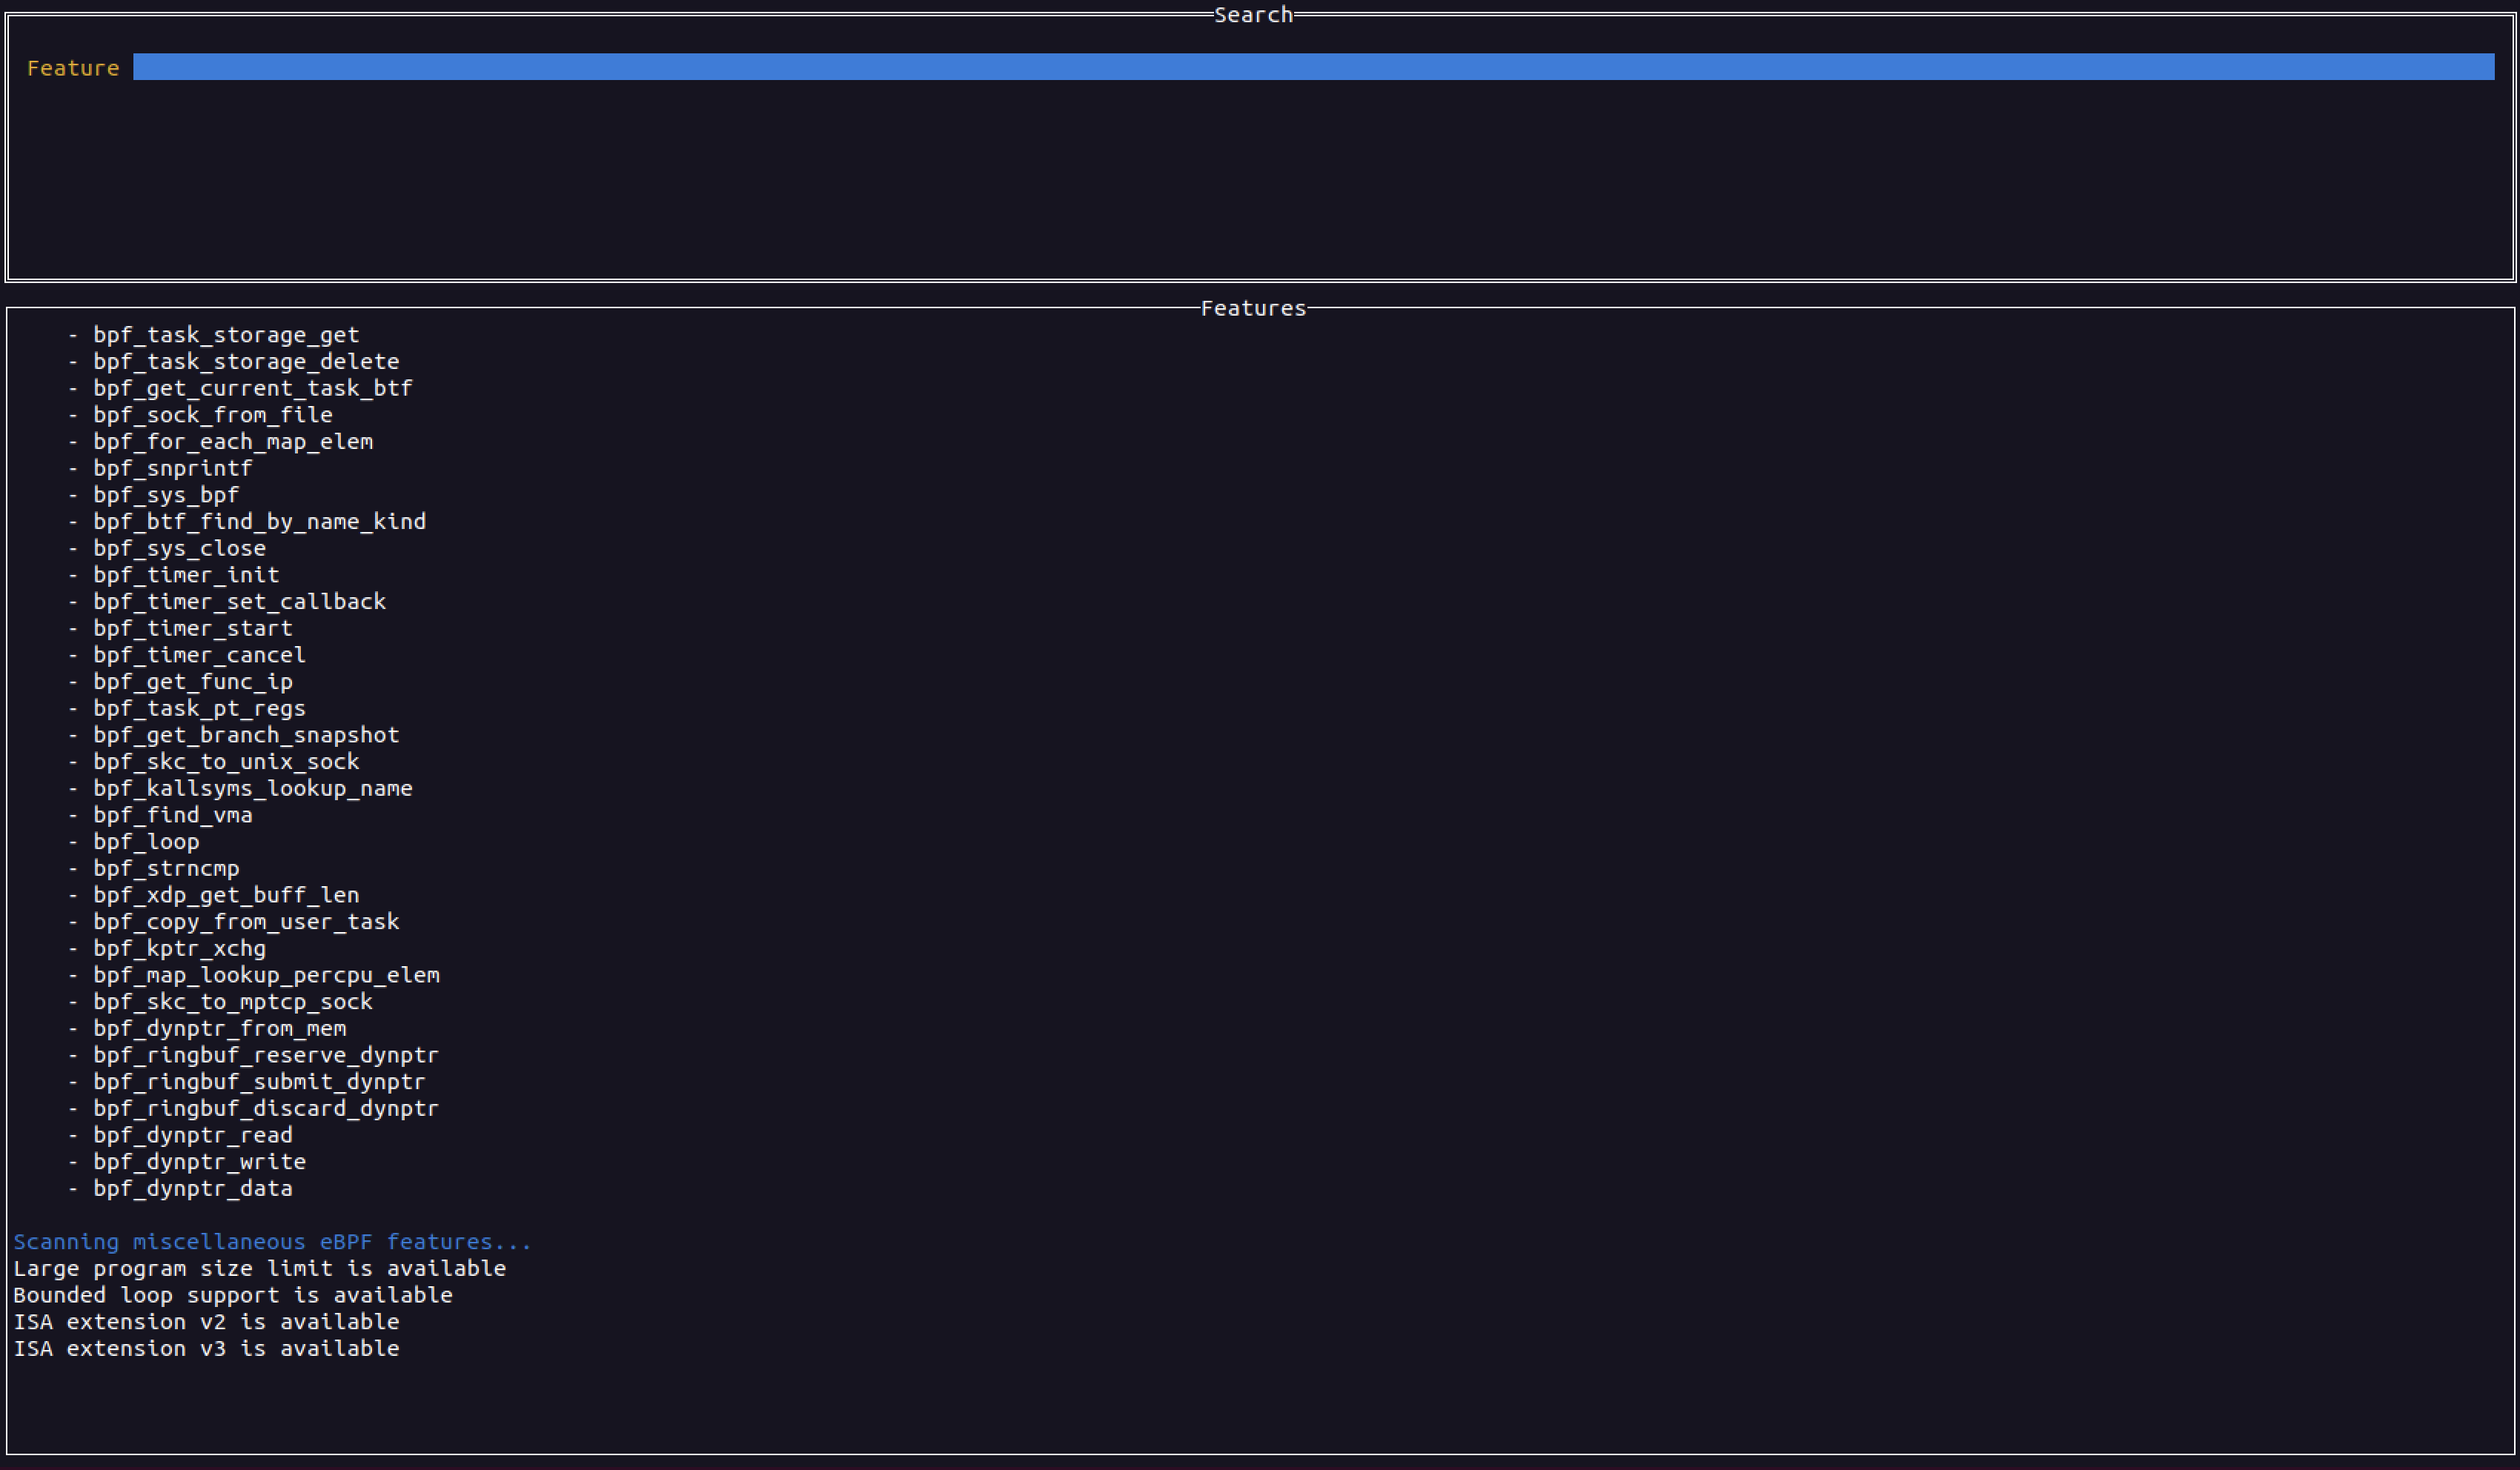This screenshot has width=2520, height=1470.
Task: Select the bpf_snprintf entry
Action: pyautogui.click(x=173, y=468)
